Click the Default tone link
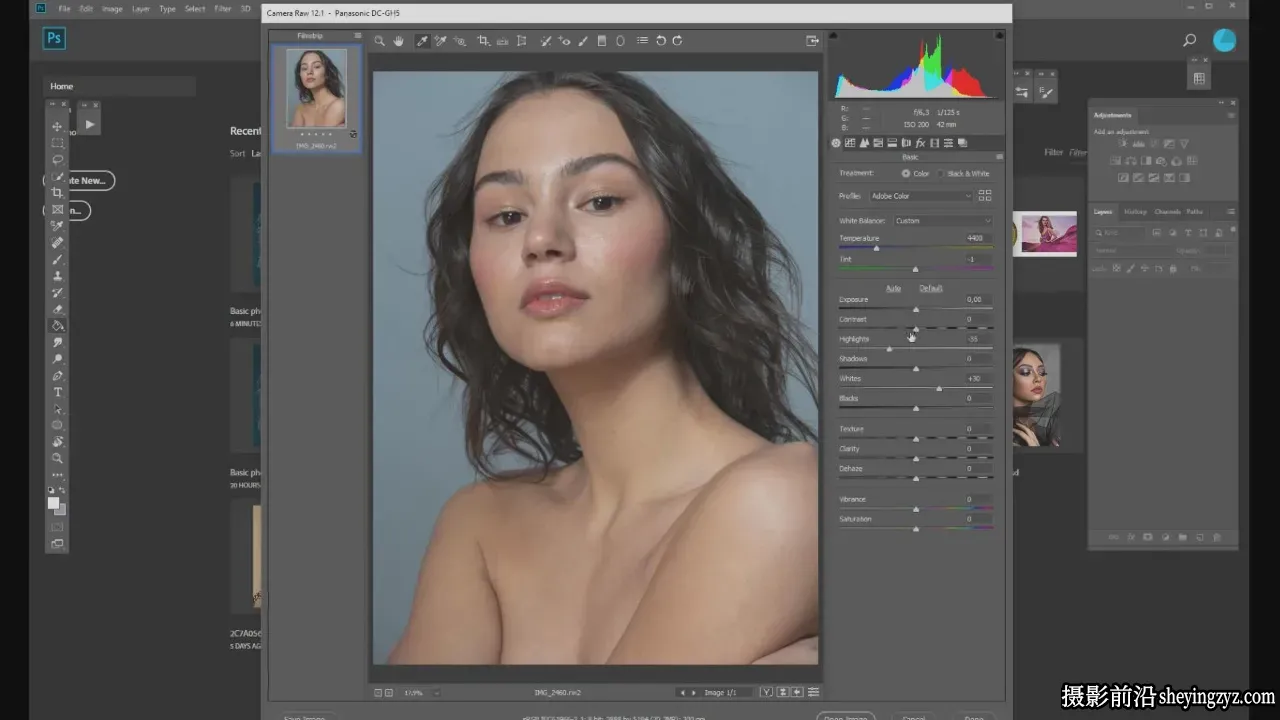This screenshot has width=1280, height=720. pos(931,288)
